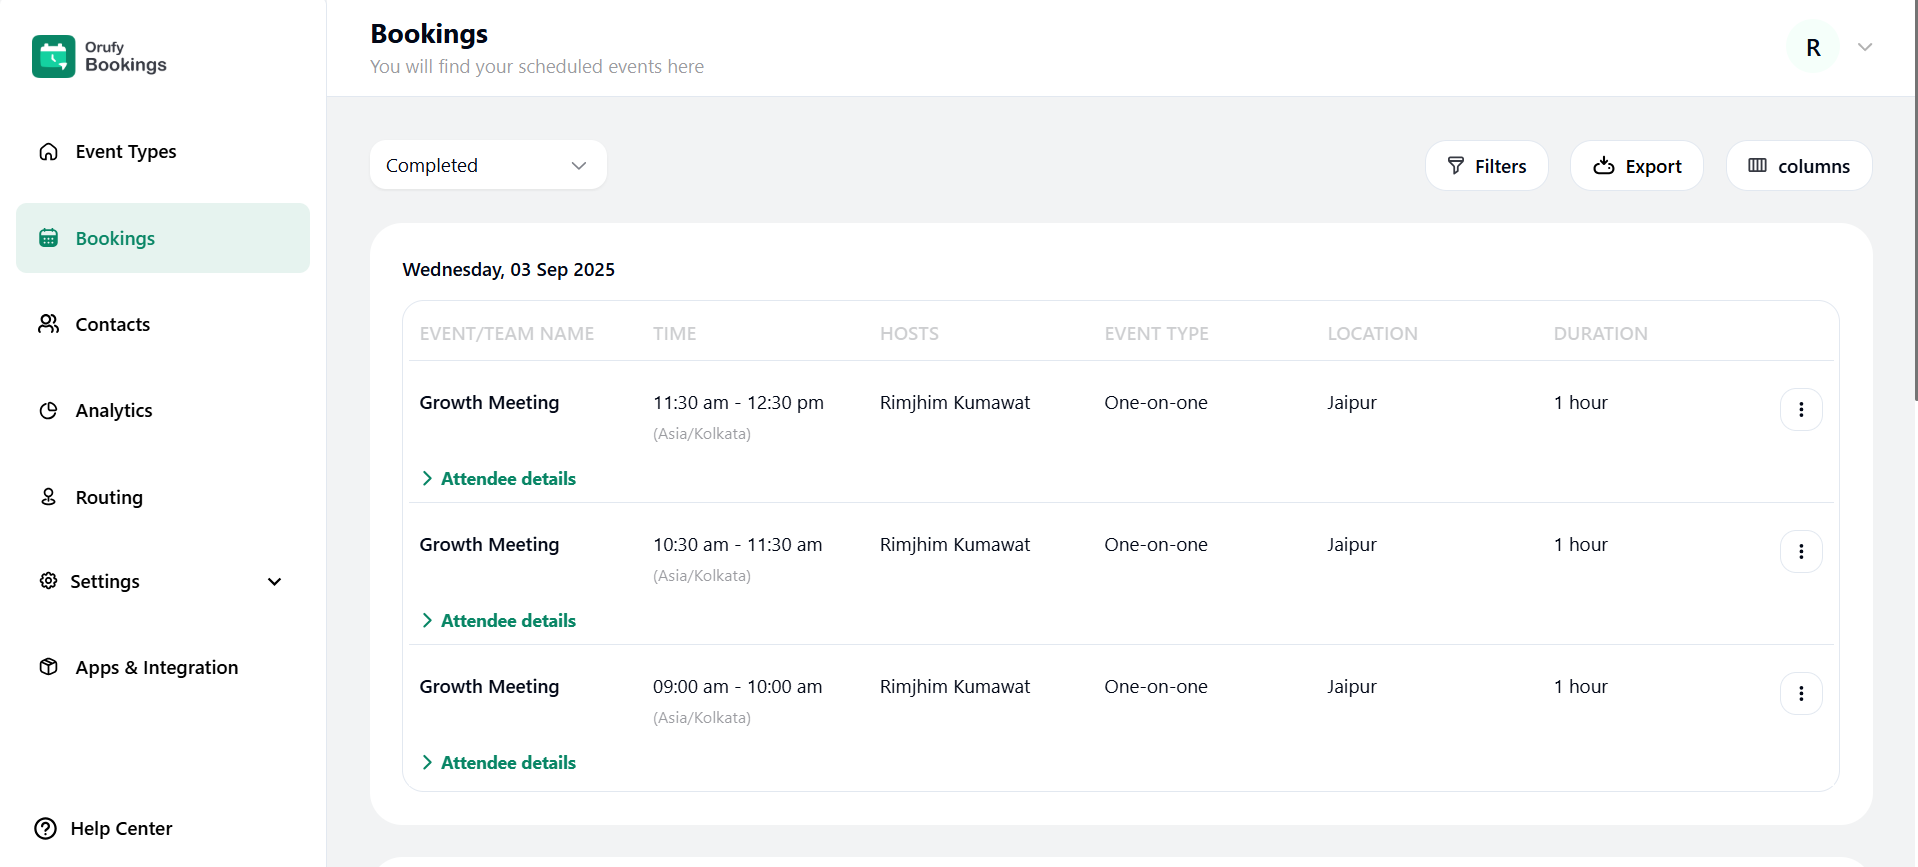
Task: Expand the Settings submenu chevron
Action: [x=274, y=582]
